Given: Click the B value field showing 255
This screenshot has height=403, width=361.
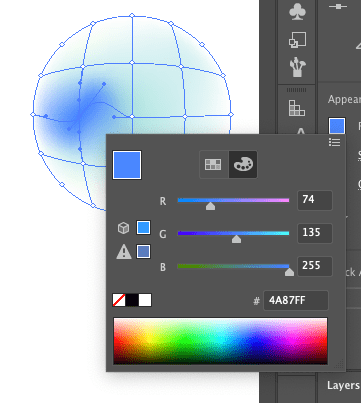Looking at the screenshot, I should [x=315, y=266].
